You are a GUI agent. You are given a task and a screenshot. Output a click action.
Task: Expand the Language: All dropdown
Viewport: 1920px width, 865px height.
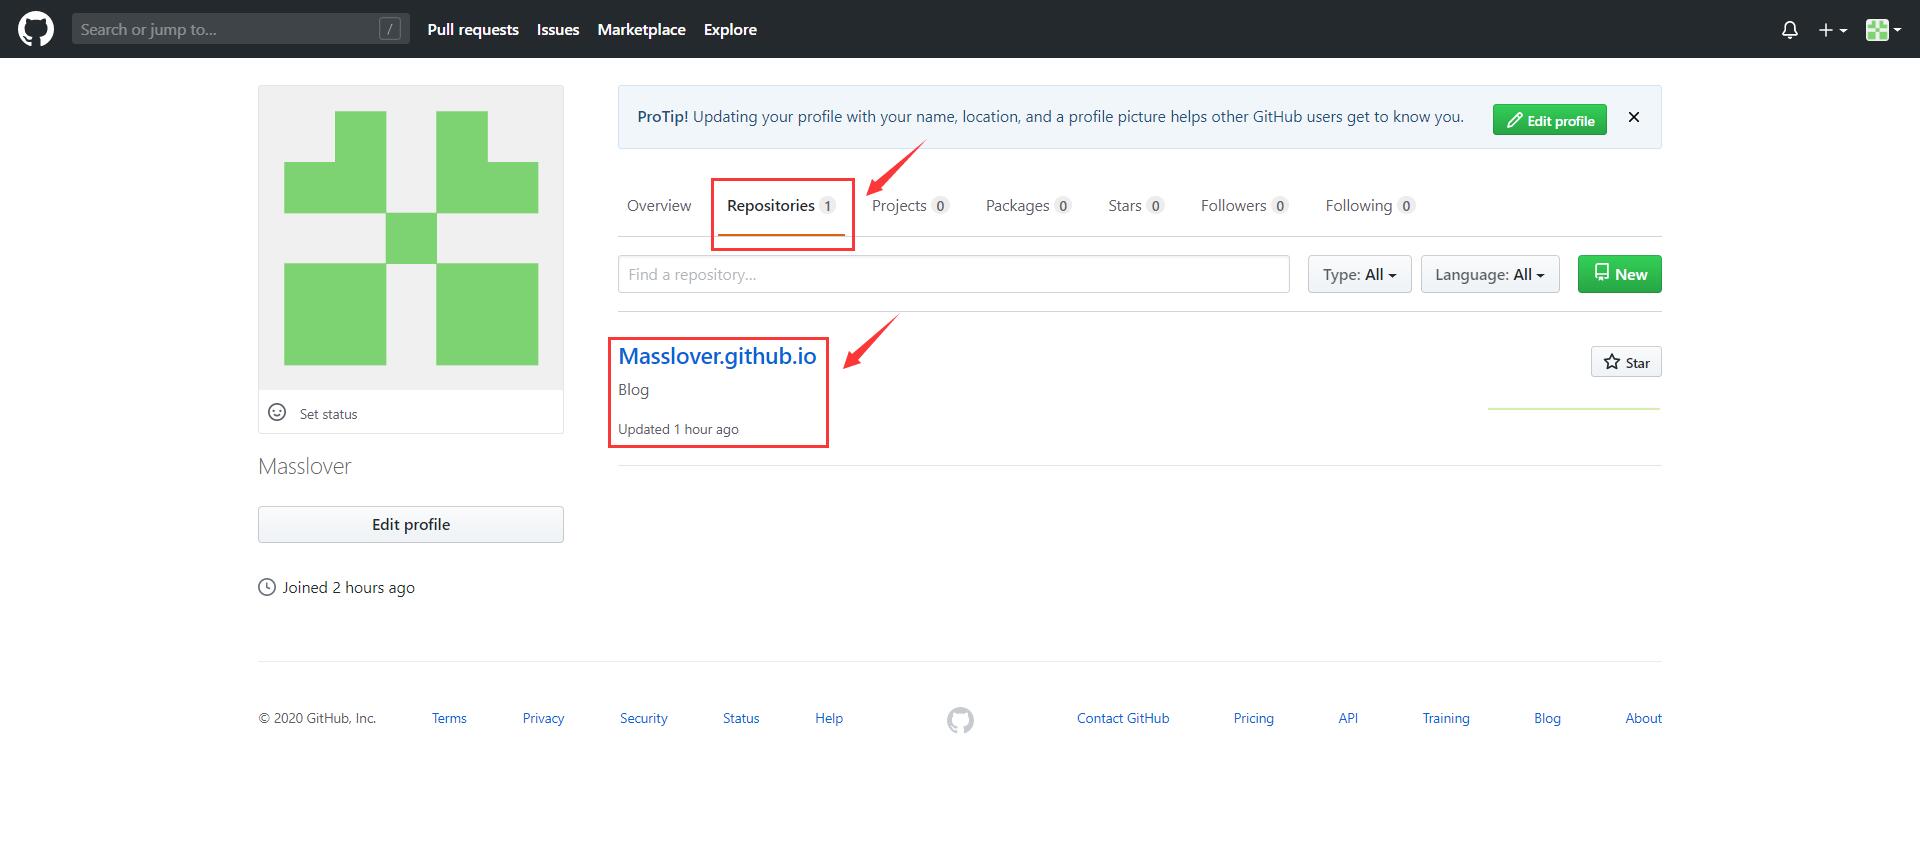1490,274
